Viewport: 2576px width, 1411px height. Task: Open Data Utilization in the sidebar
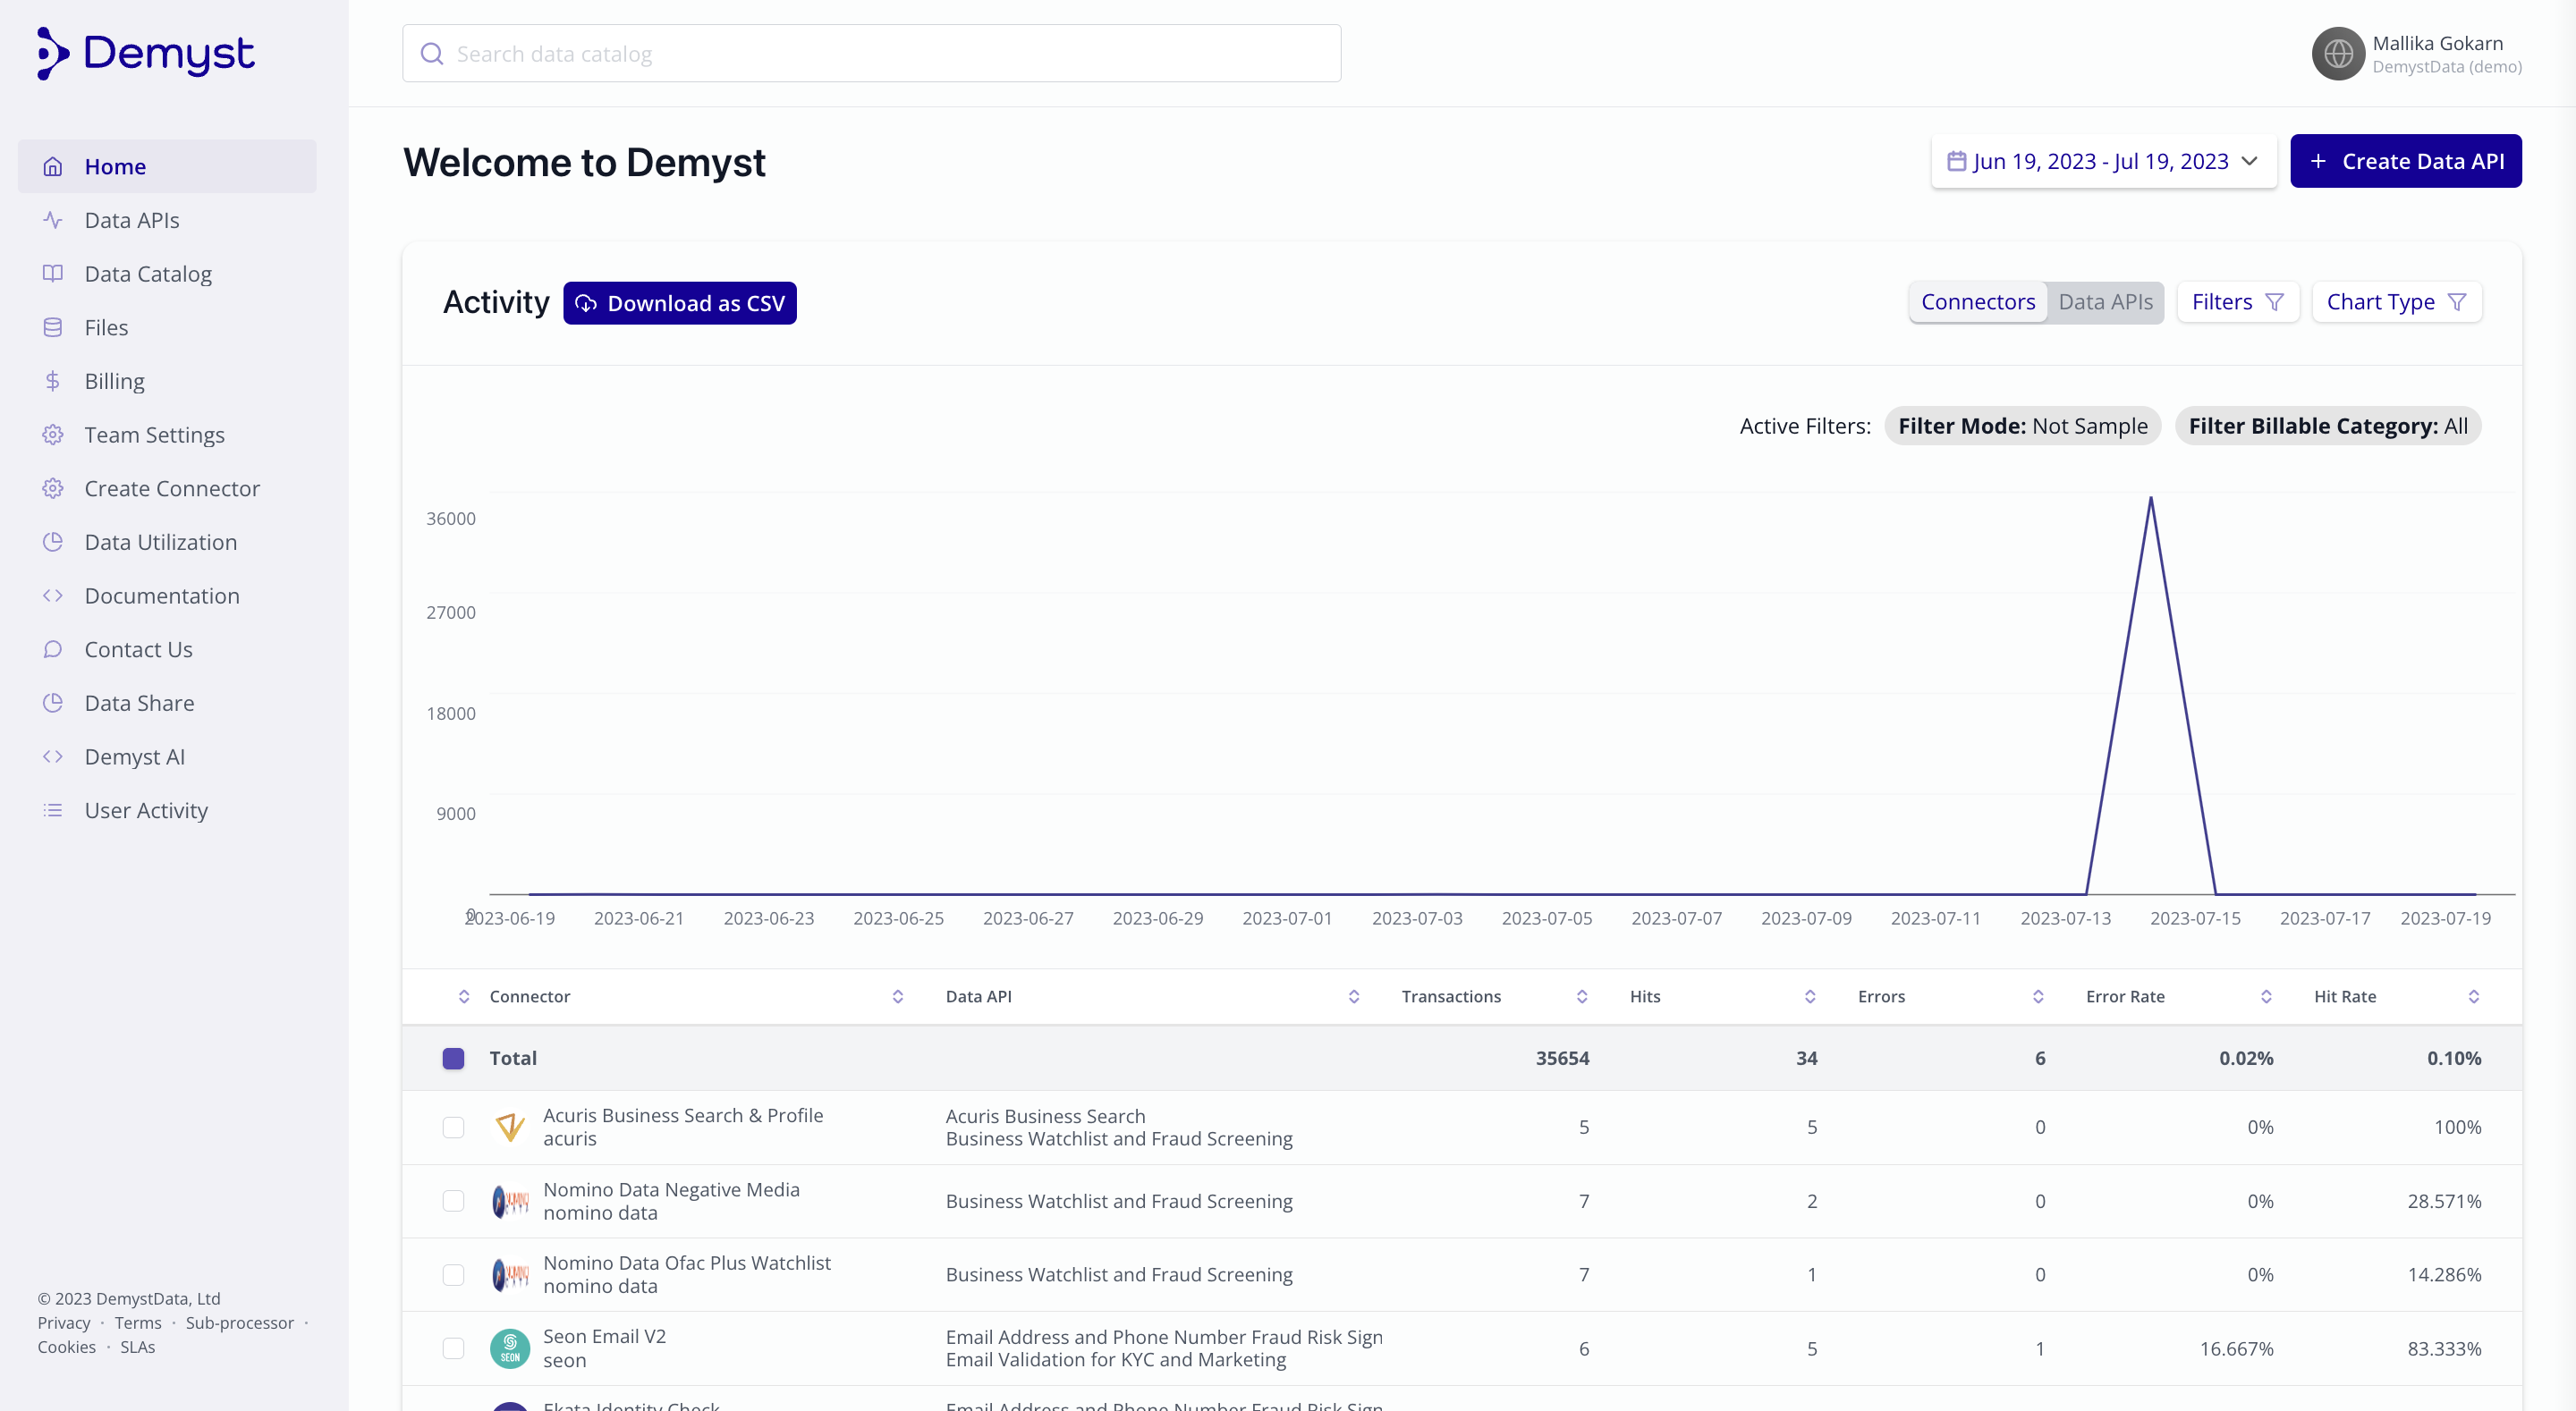(160, 542)
